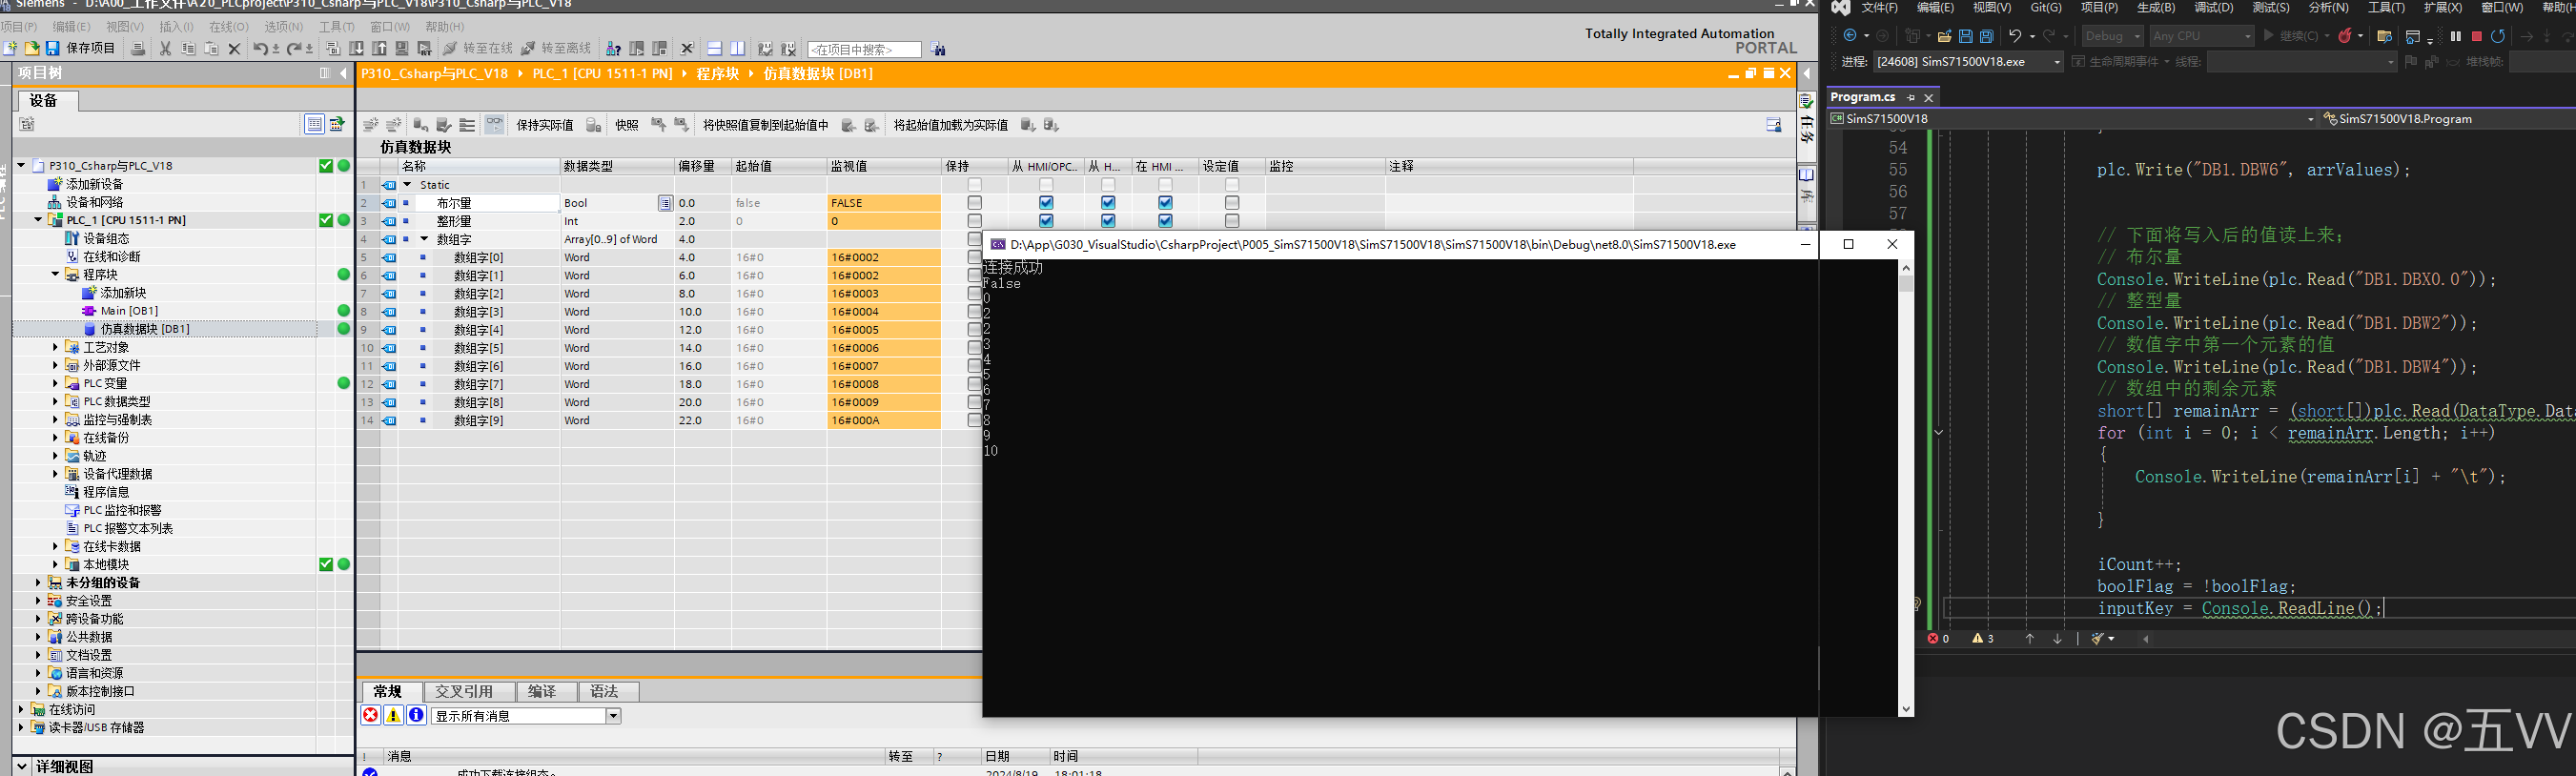Click split editor vertically icon

tap(738, 48)
